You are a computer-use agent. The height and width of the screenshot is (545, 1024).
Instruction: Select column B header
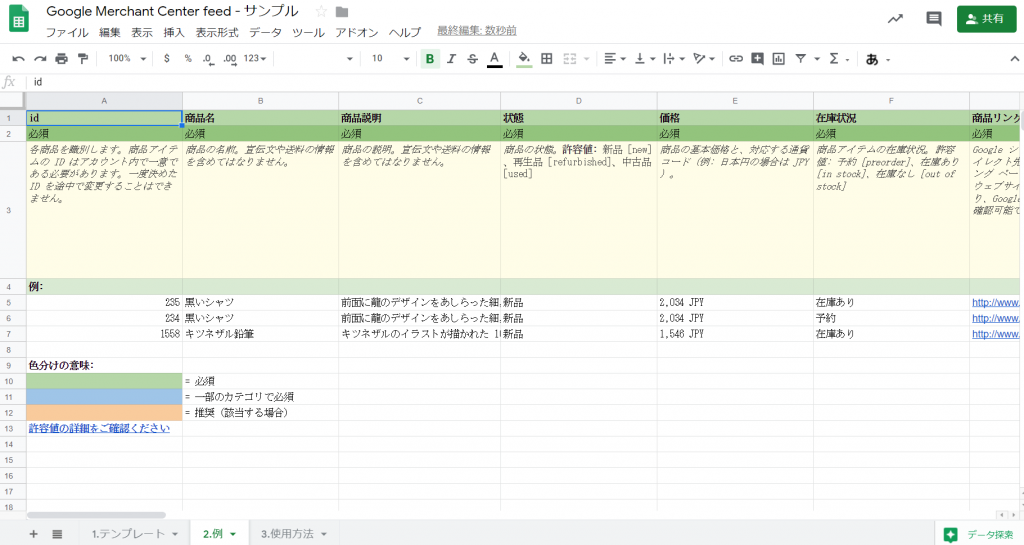[x=260, y=101]
